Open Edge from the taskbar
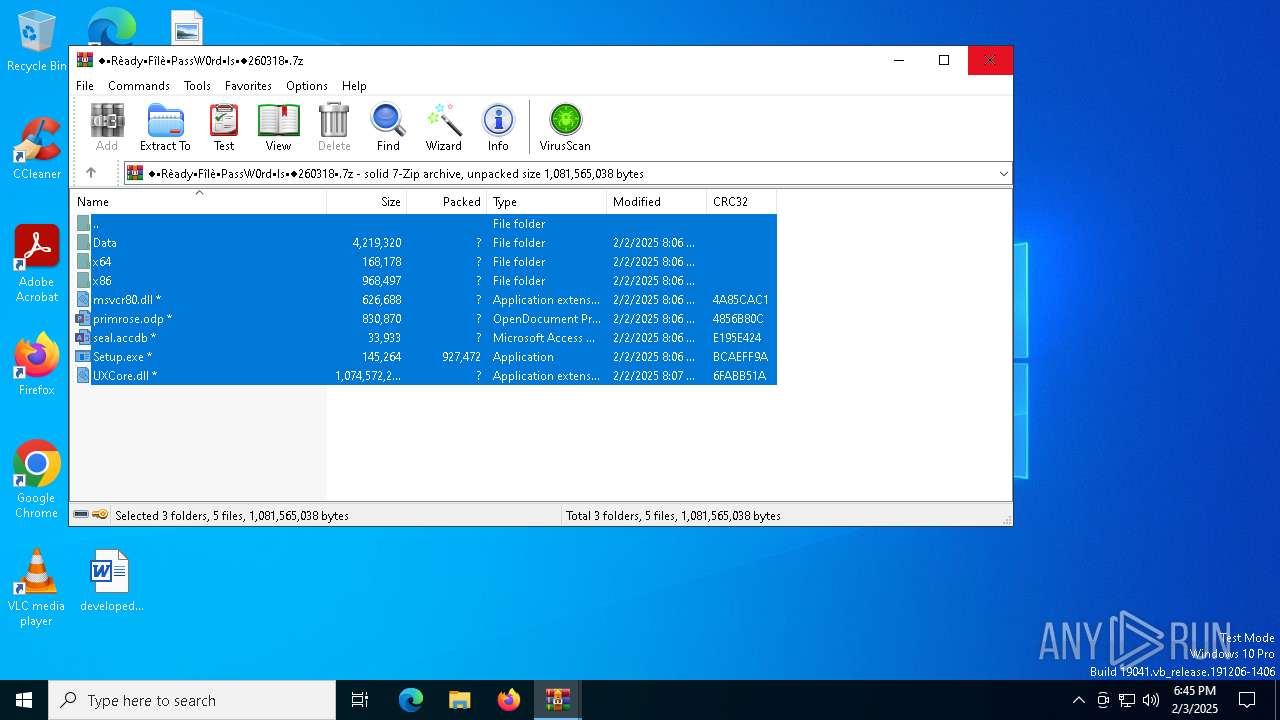The width and height of the screenshot is (1280, 720). 411,700
